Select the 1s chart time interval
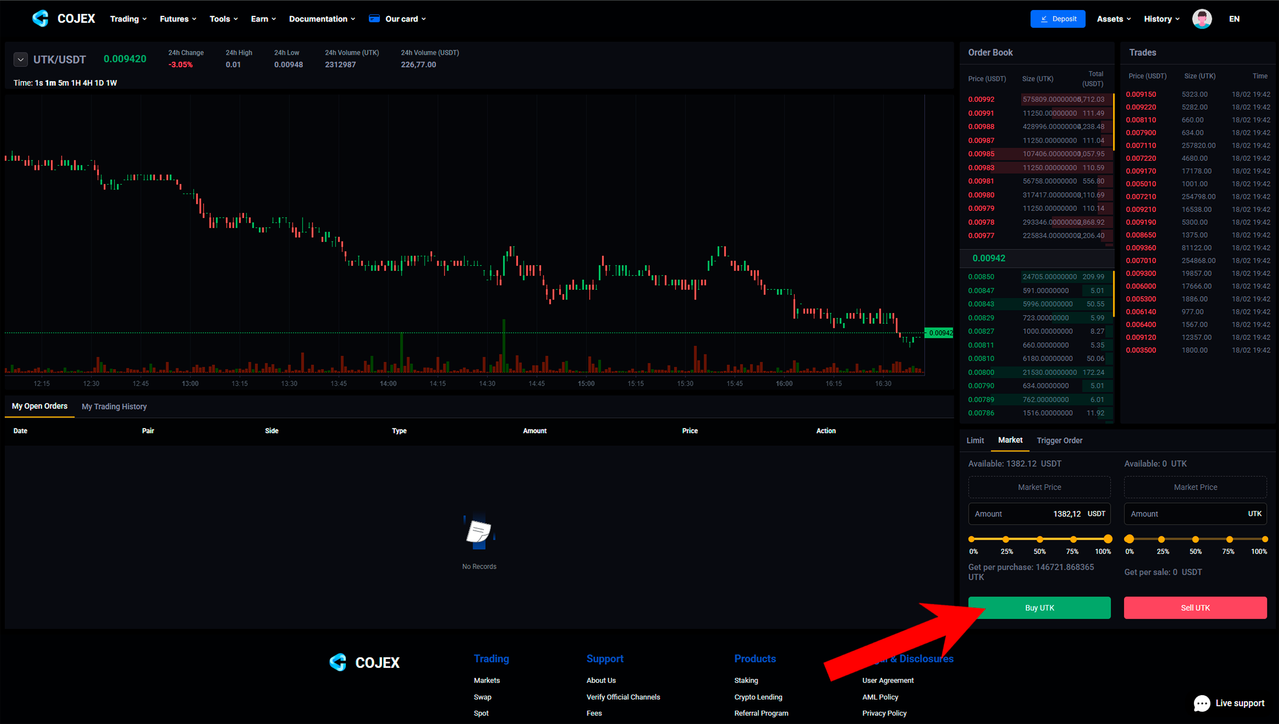 tap(39, 83)
